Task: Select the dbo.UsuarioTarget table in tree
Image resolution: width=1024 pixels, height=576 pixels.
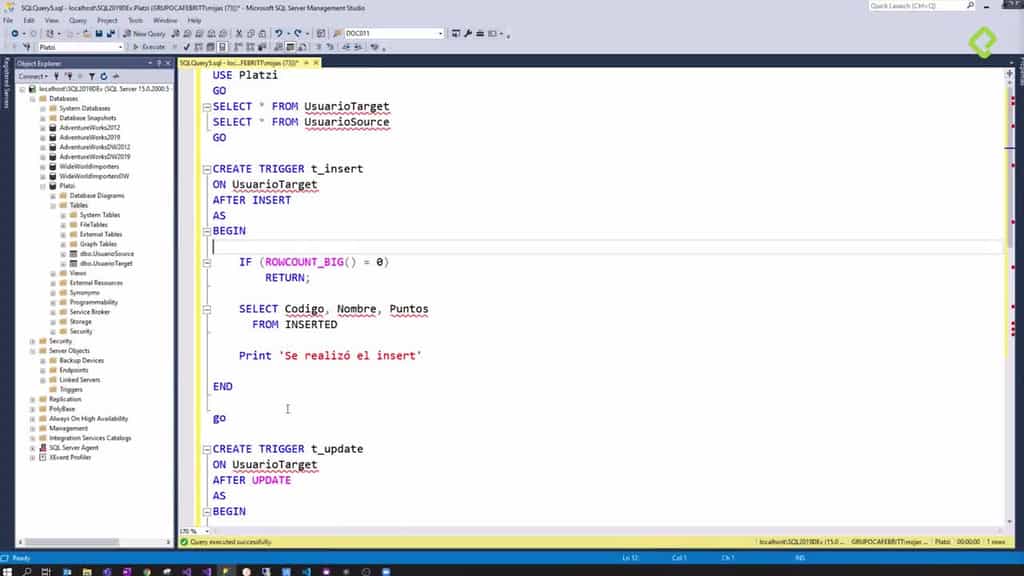Action: pyautogui.click(x=106, y=264)
